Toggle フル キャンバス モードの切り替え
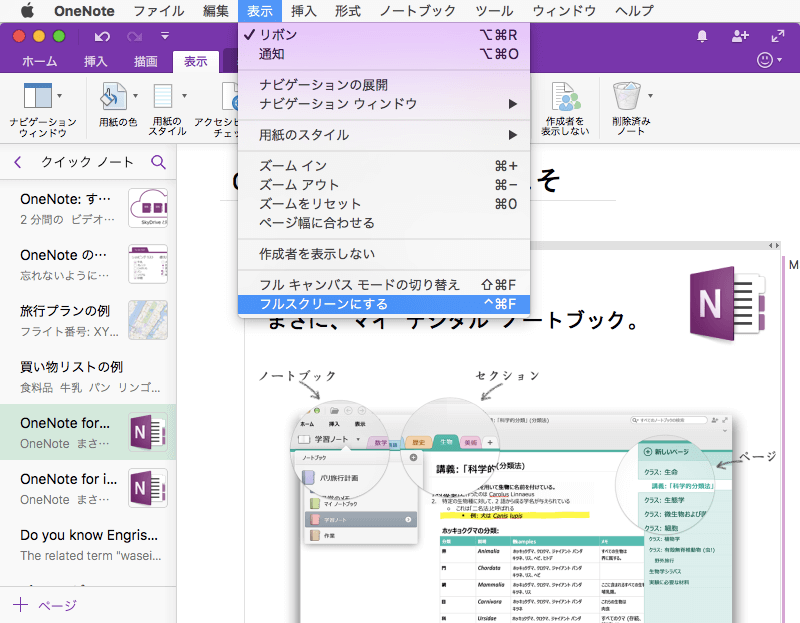 [384, 285]
